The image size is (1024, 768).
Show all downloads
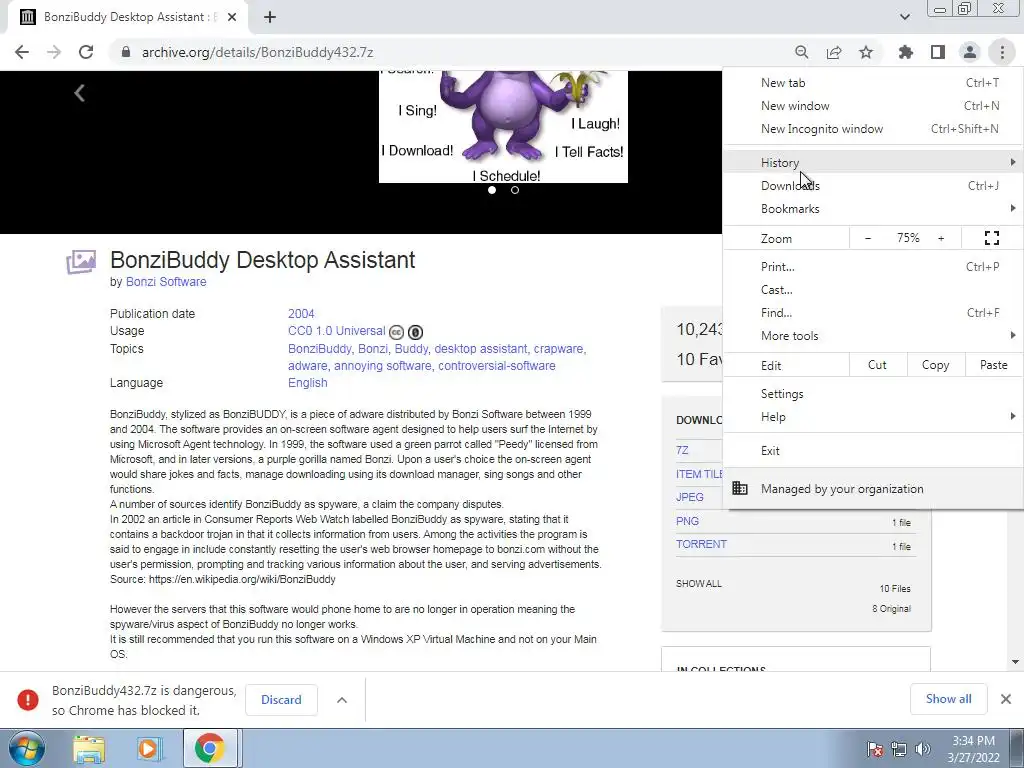[948, 699]
